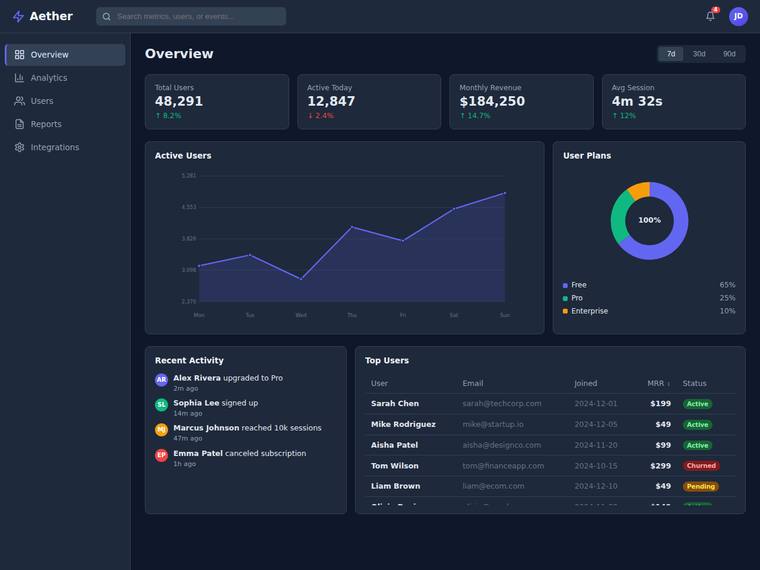Switch to the 30d time range
The image size is (760, 570).
[699, 54]
